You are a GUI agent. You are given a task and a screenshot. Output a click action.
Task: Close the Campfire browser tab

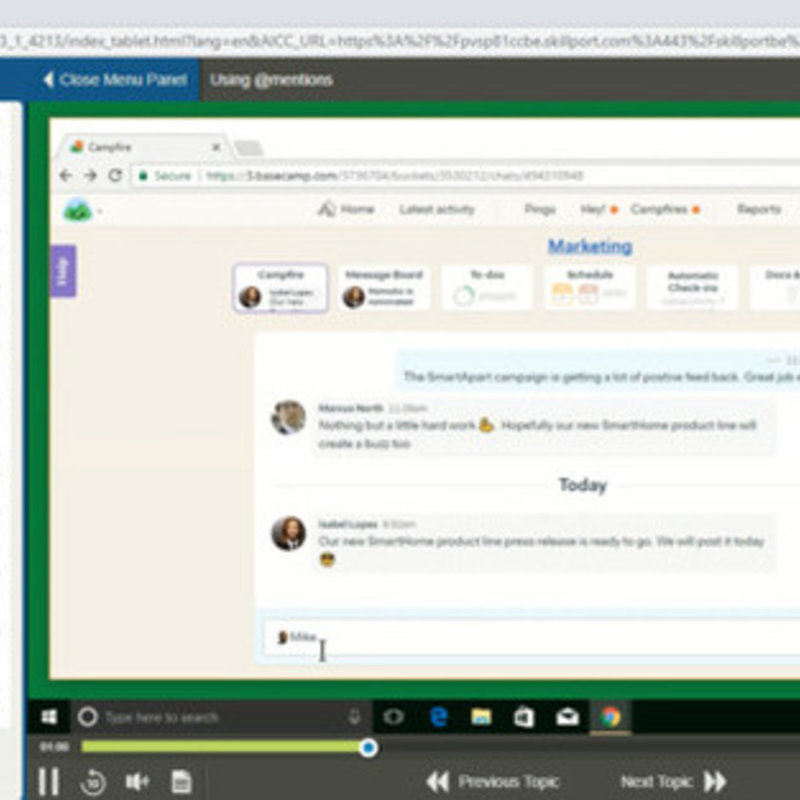pyautogui.click(x=216, y=147)
